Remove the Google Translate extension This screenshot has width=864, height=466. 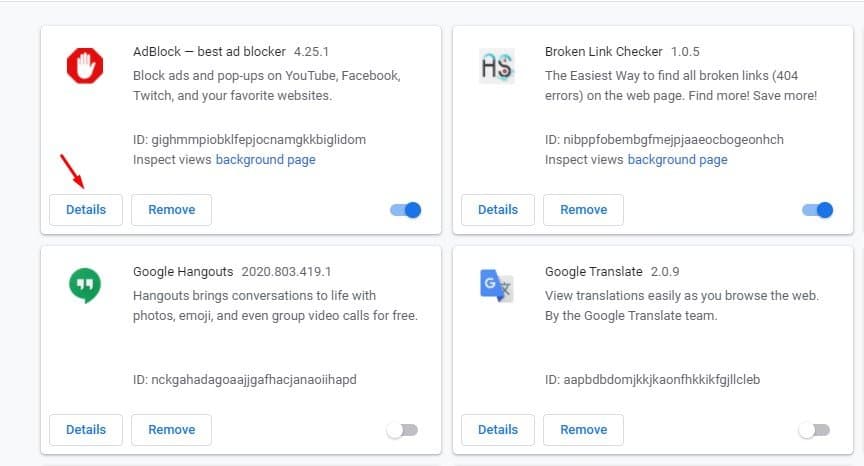584,430
